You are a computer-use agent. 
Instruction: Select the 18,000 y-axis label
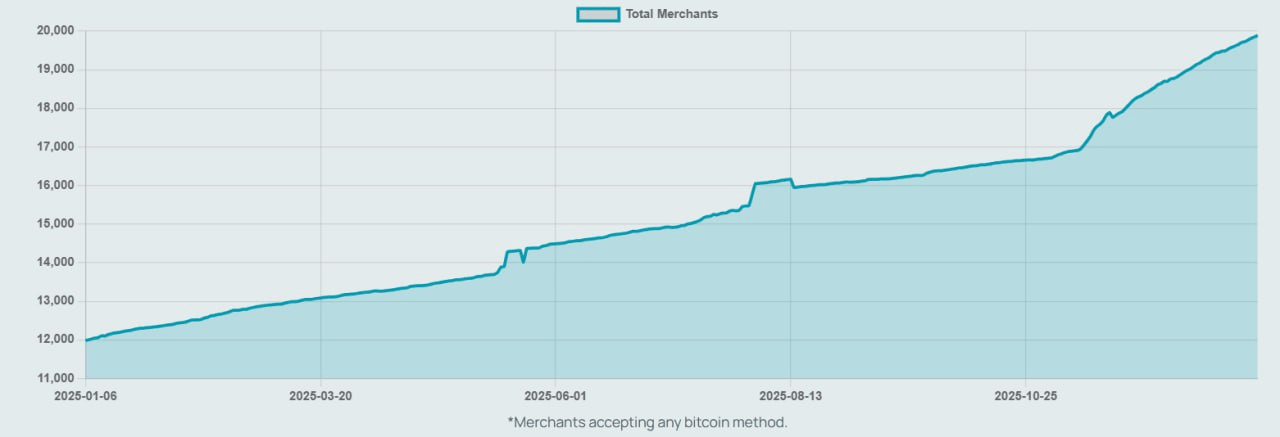[x=56, y=108]
